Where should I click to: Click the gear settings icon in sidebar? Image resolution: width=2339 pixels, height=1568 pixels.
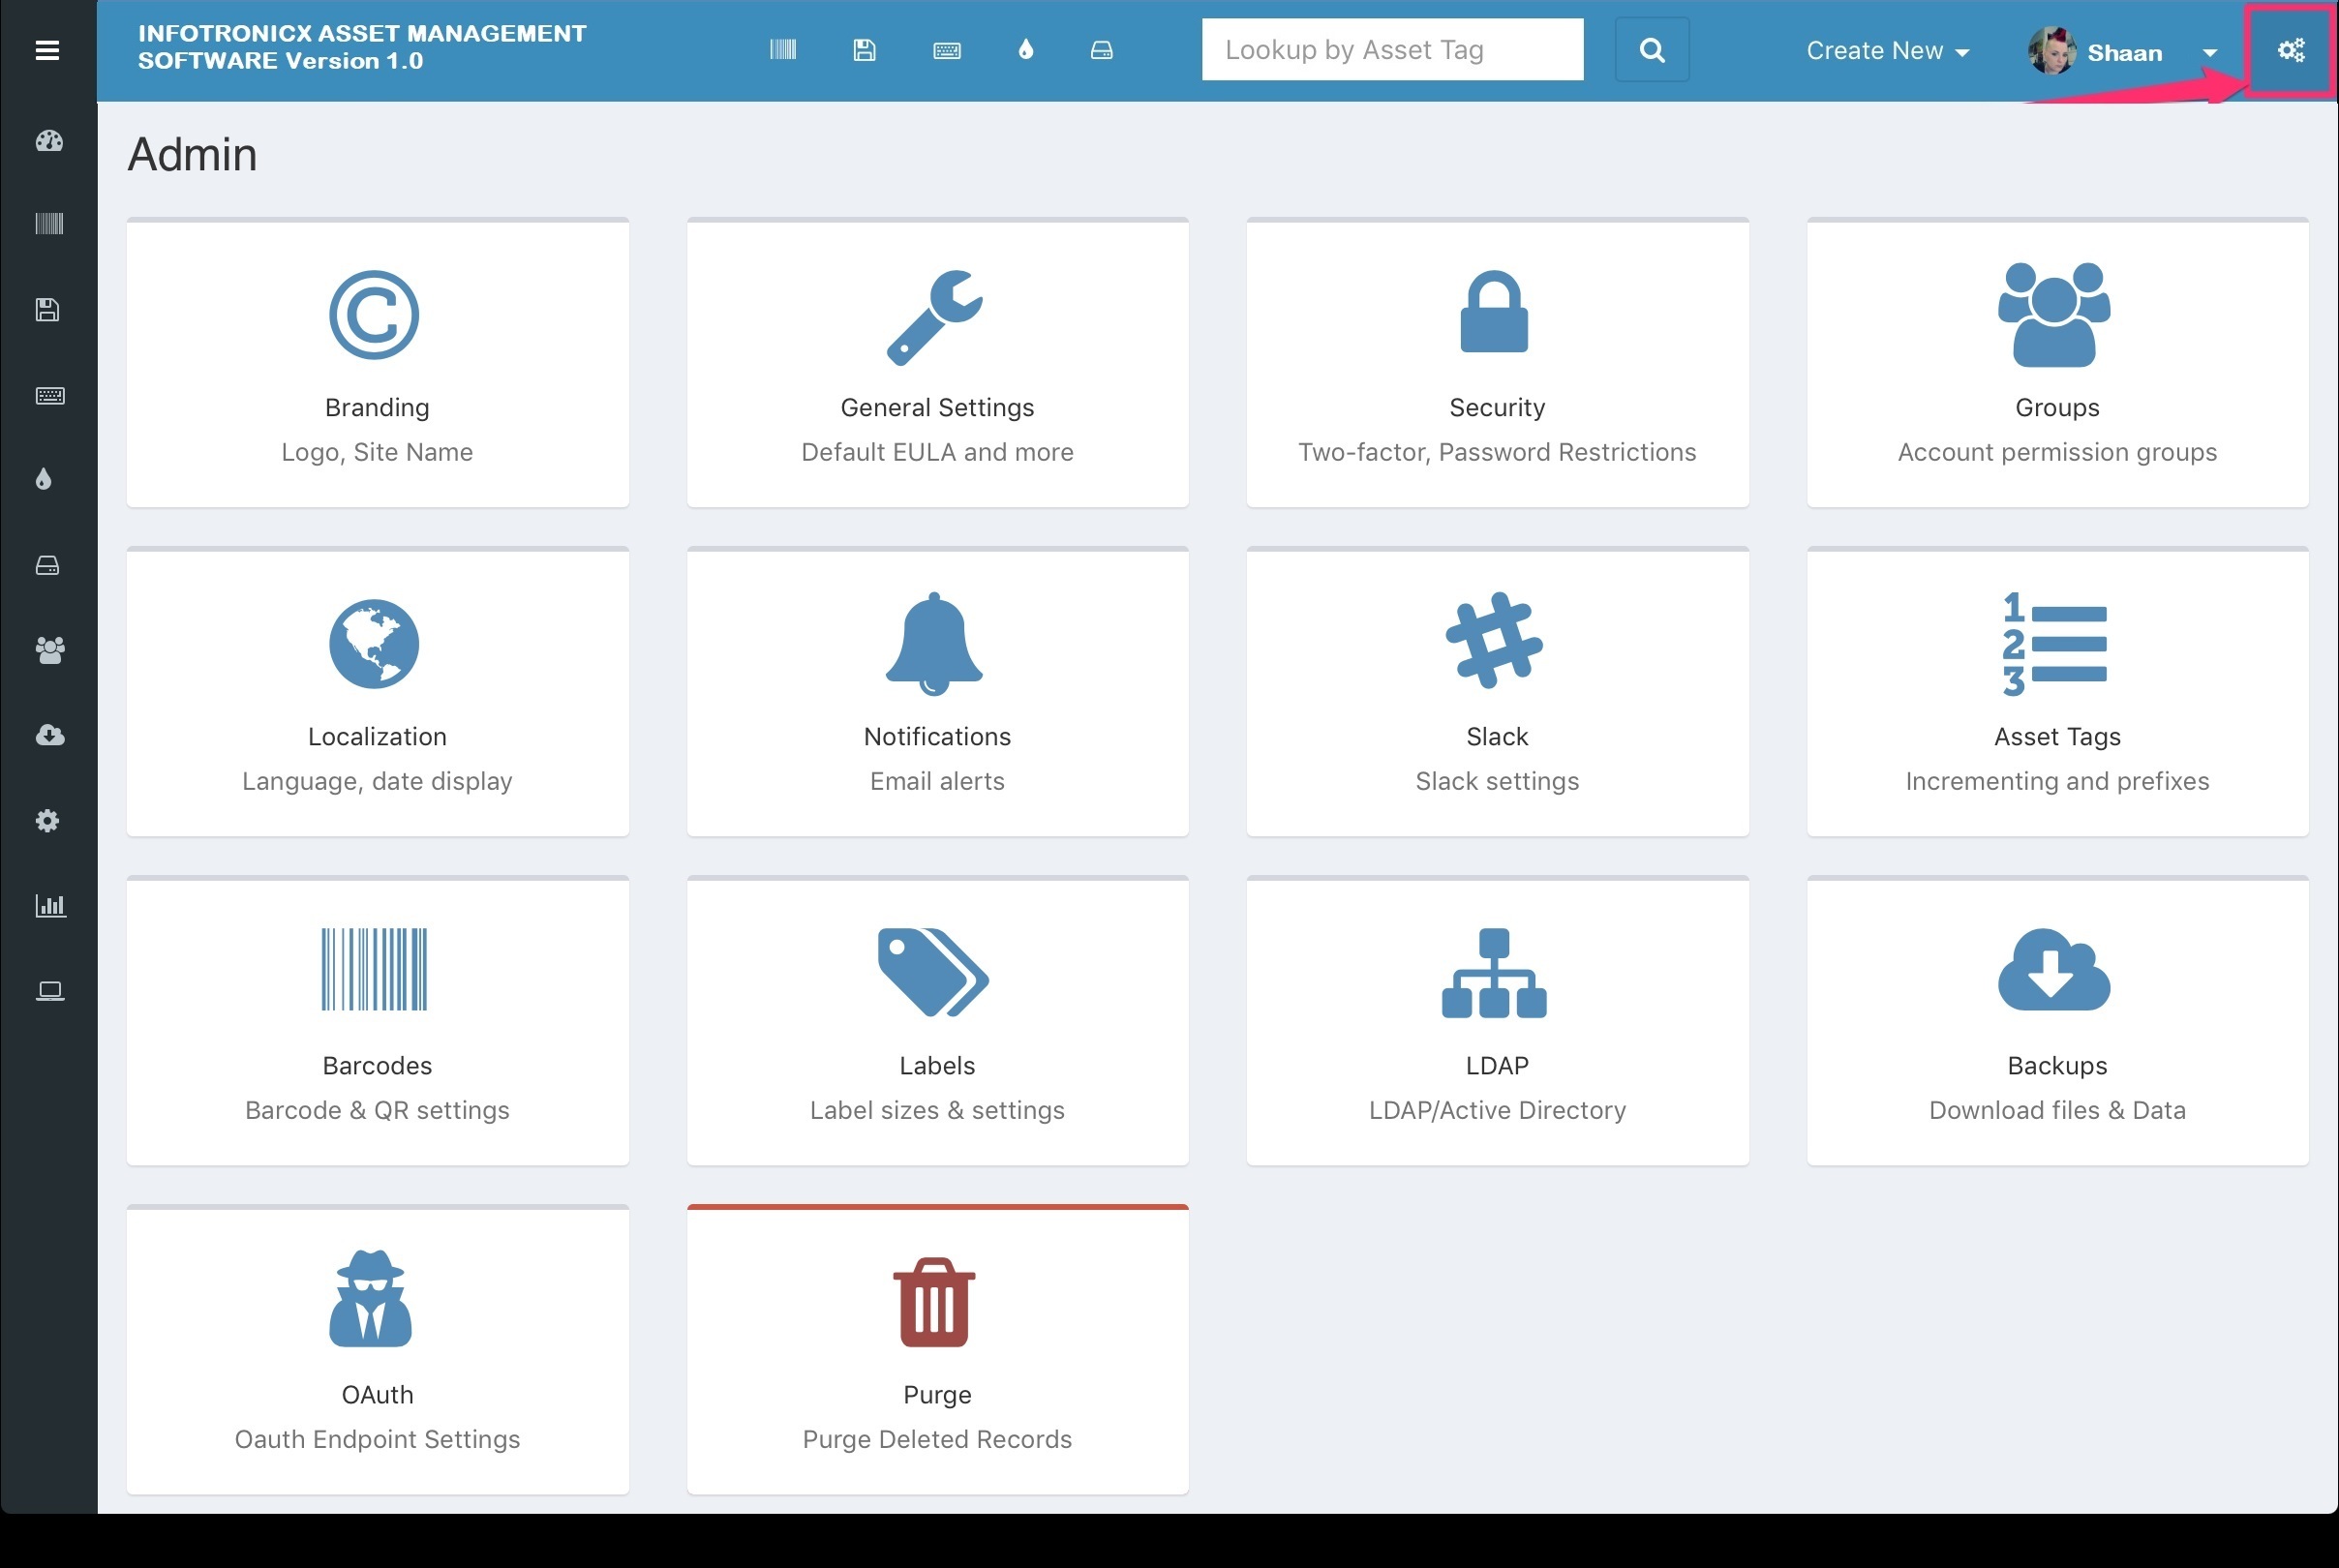click(x=48, y=820)
